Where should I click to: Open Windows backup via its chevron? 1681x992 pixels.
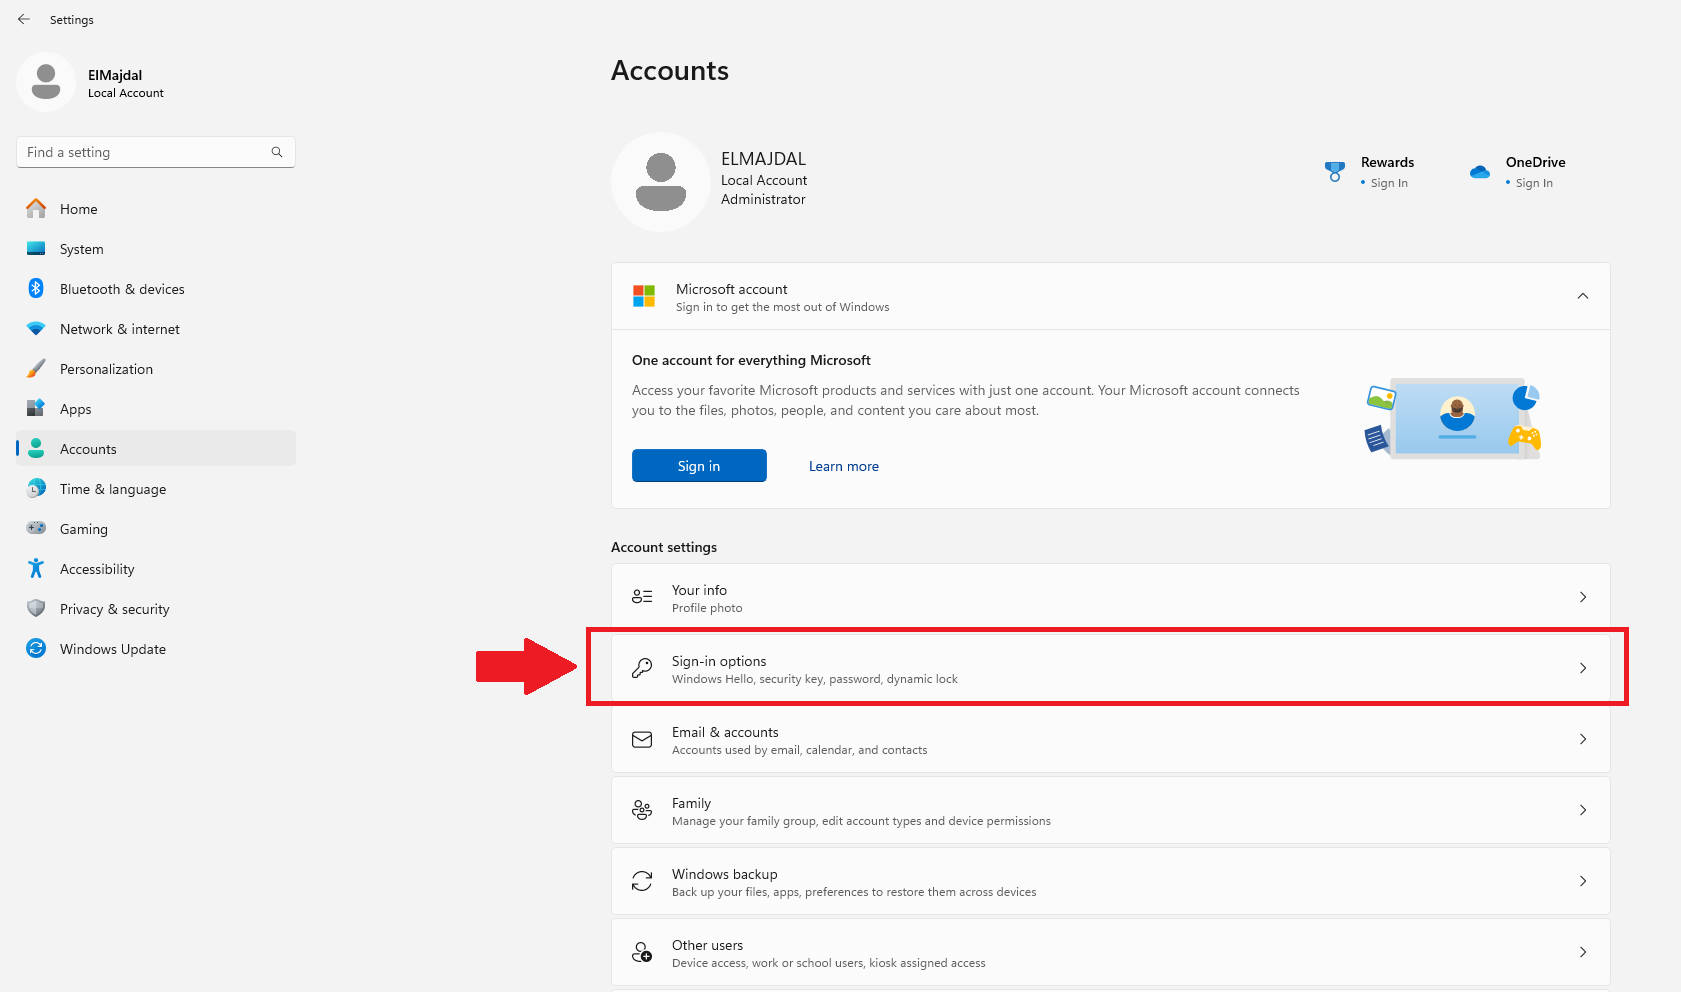pyautogui.click(x=1583, y=881)
